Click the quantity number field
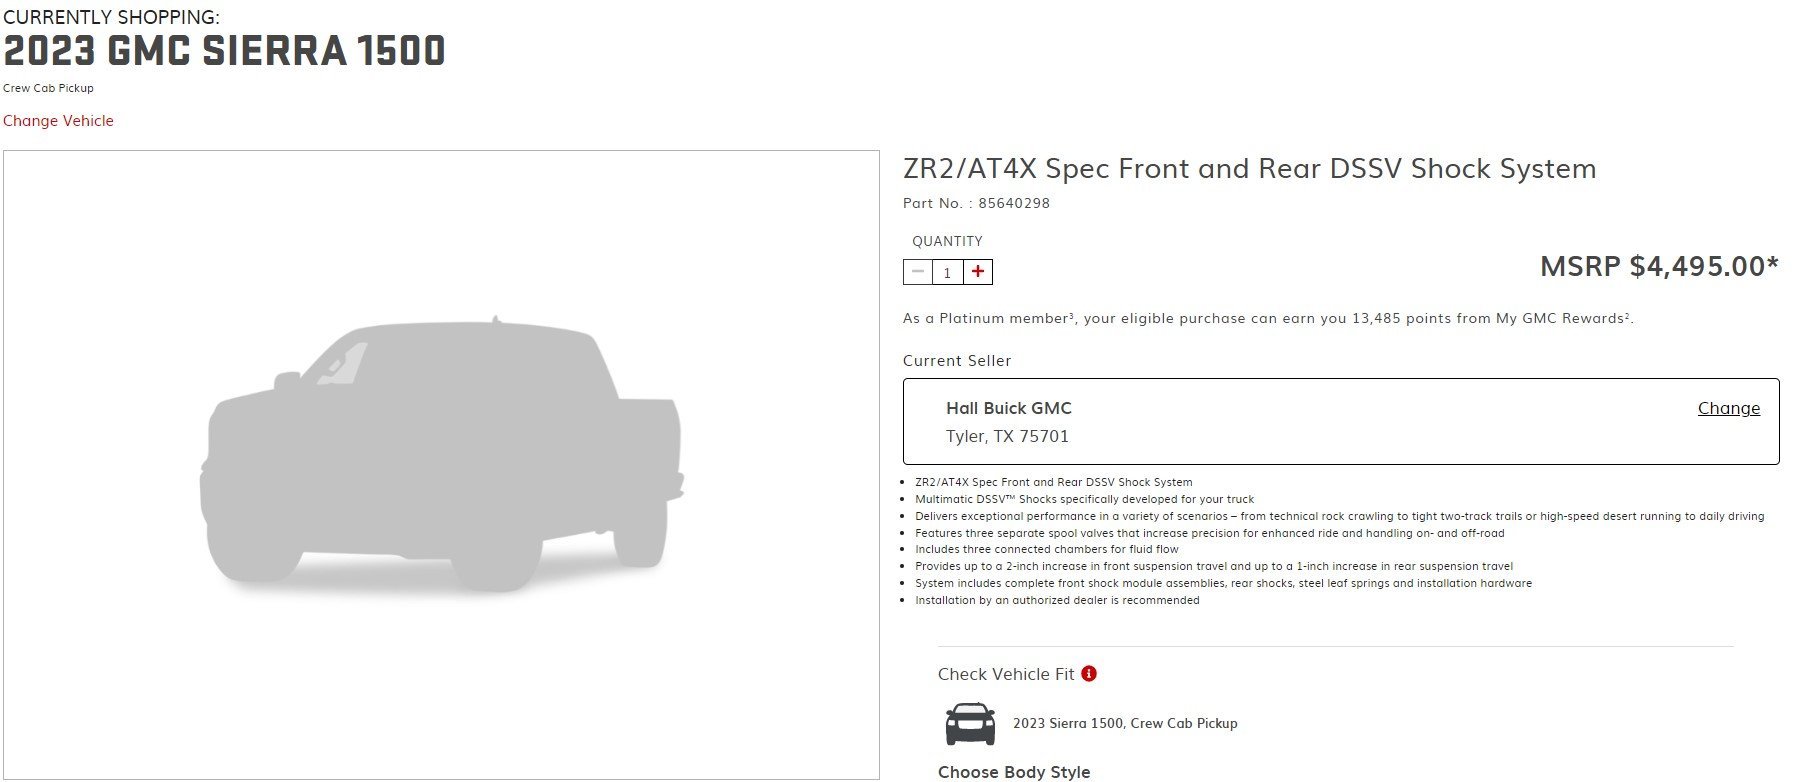 (x=947, y=272)
